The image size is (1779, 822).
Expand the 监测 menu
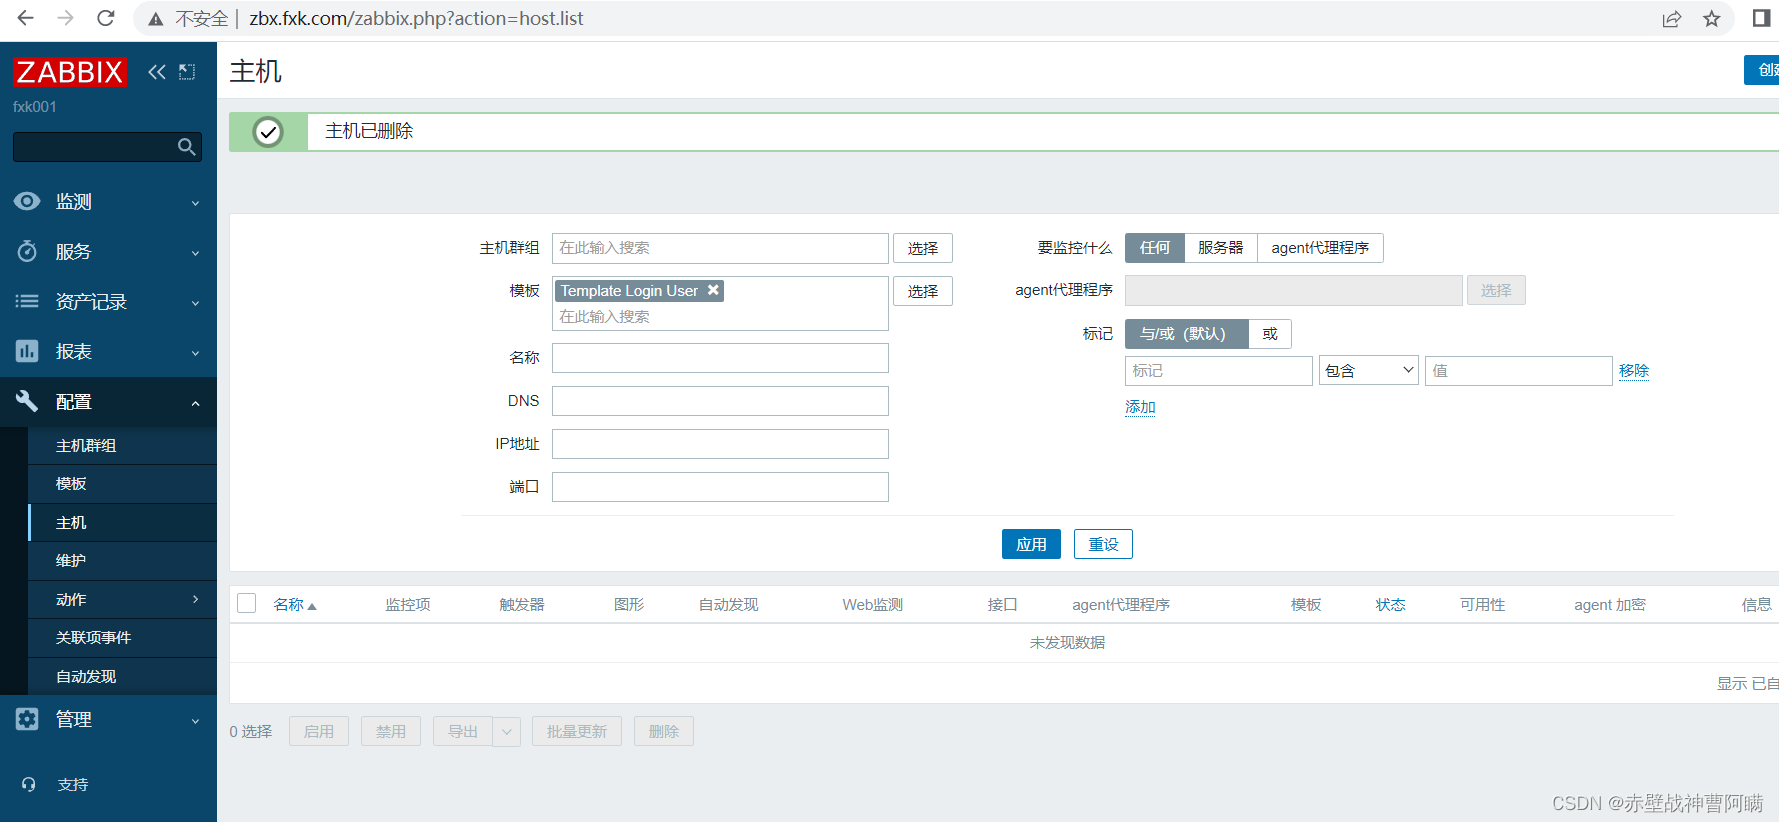[x=196, y=203]
